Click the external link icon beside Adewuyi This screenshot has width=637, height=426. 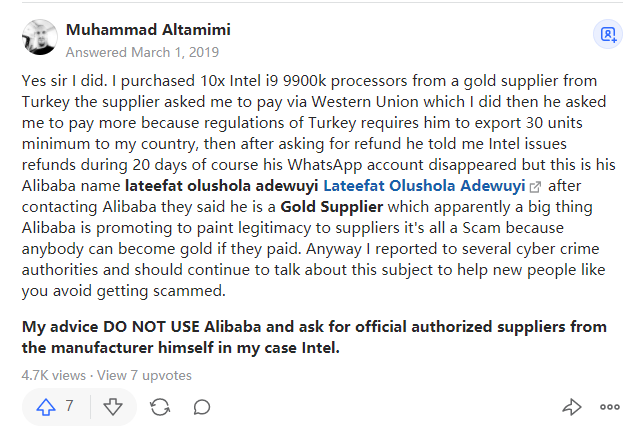click(x=535, y=187)
